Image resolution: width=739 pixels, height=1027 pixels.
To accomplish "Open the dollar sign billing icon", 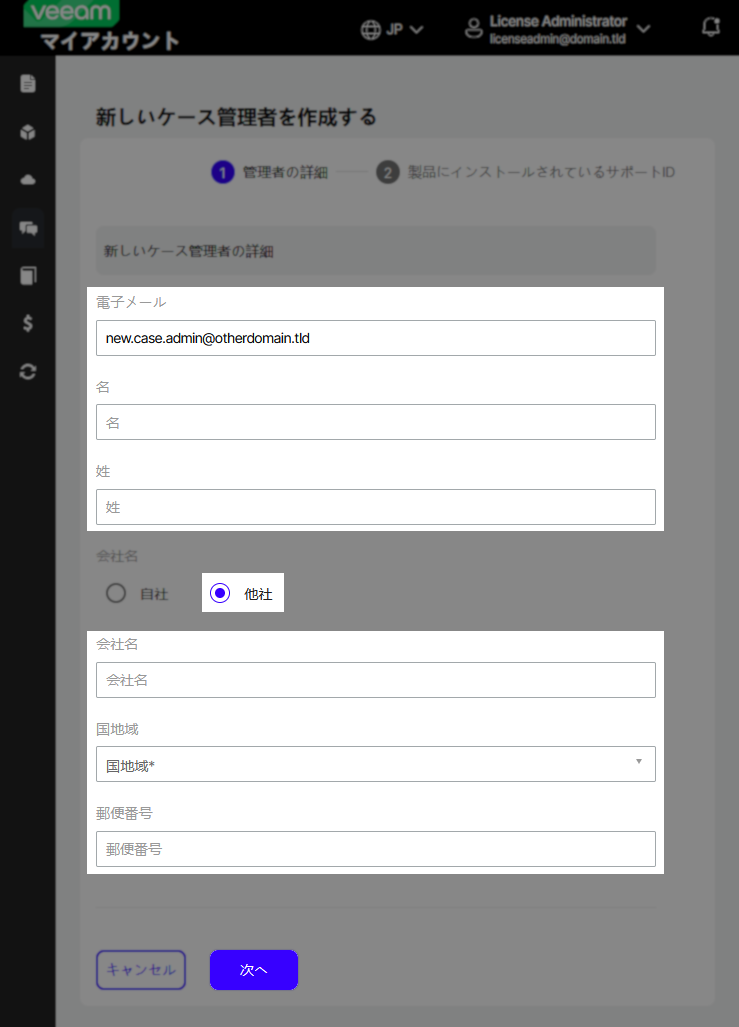I will pyautogui.click(x=28, y=323).
